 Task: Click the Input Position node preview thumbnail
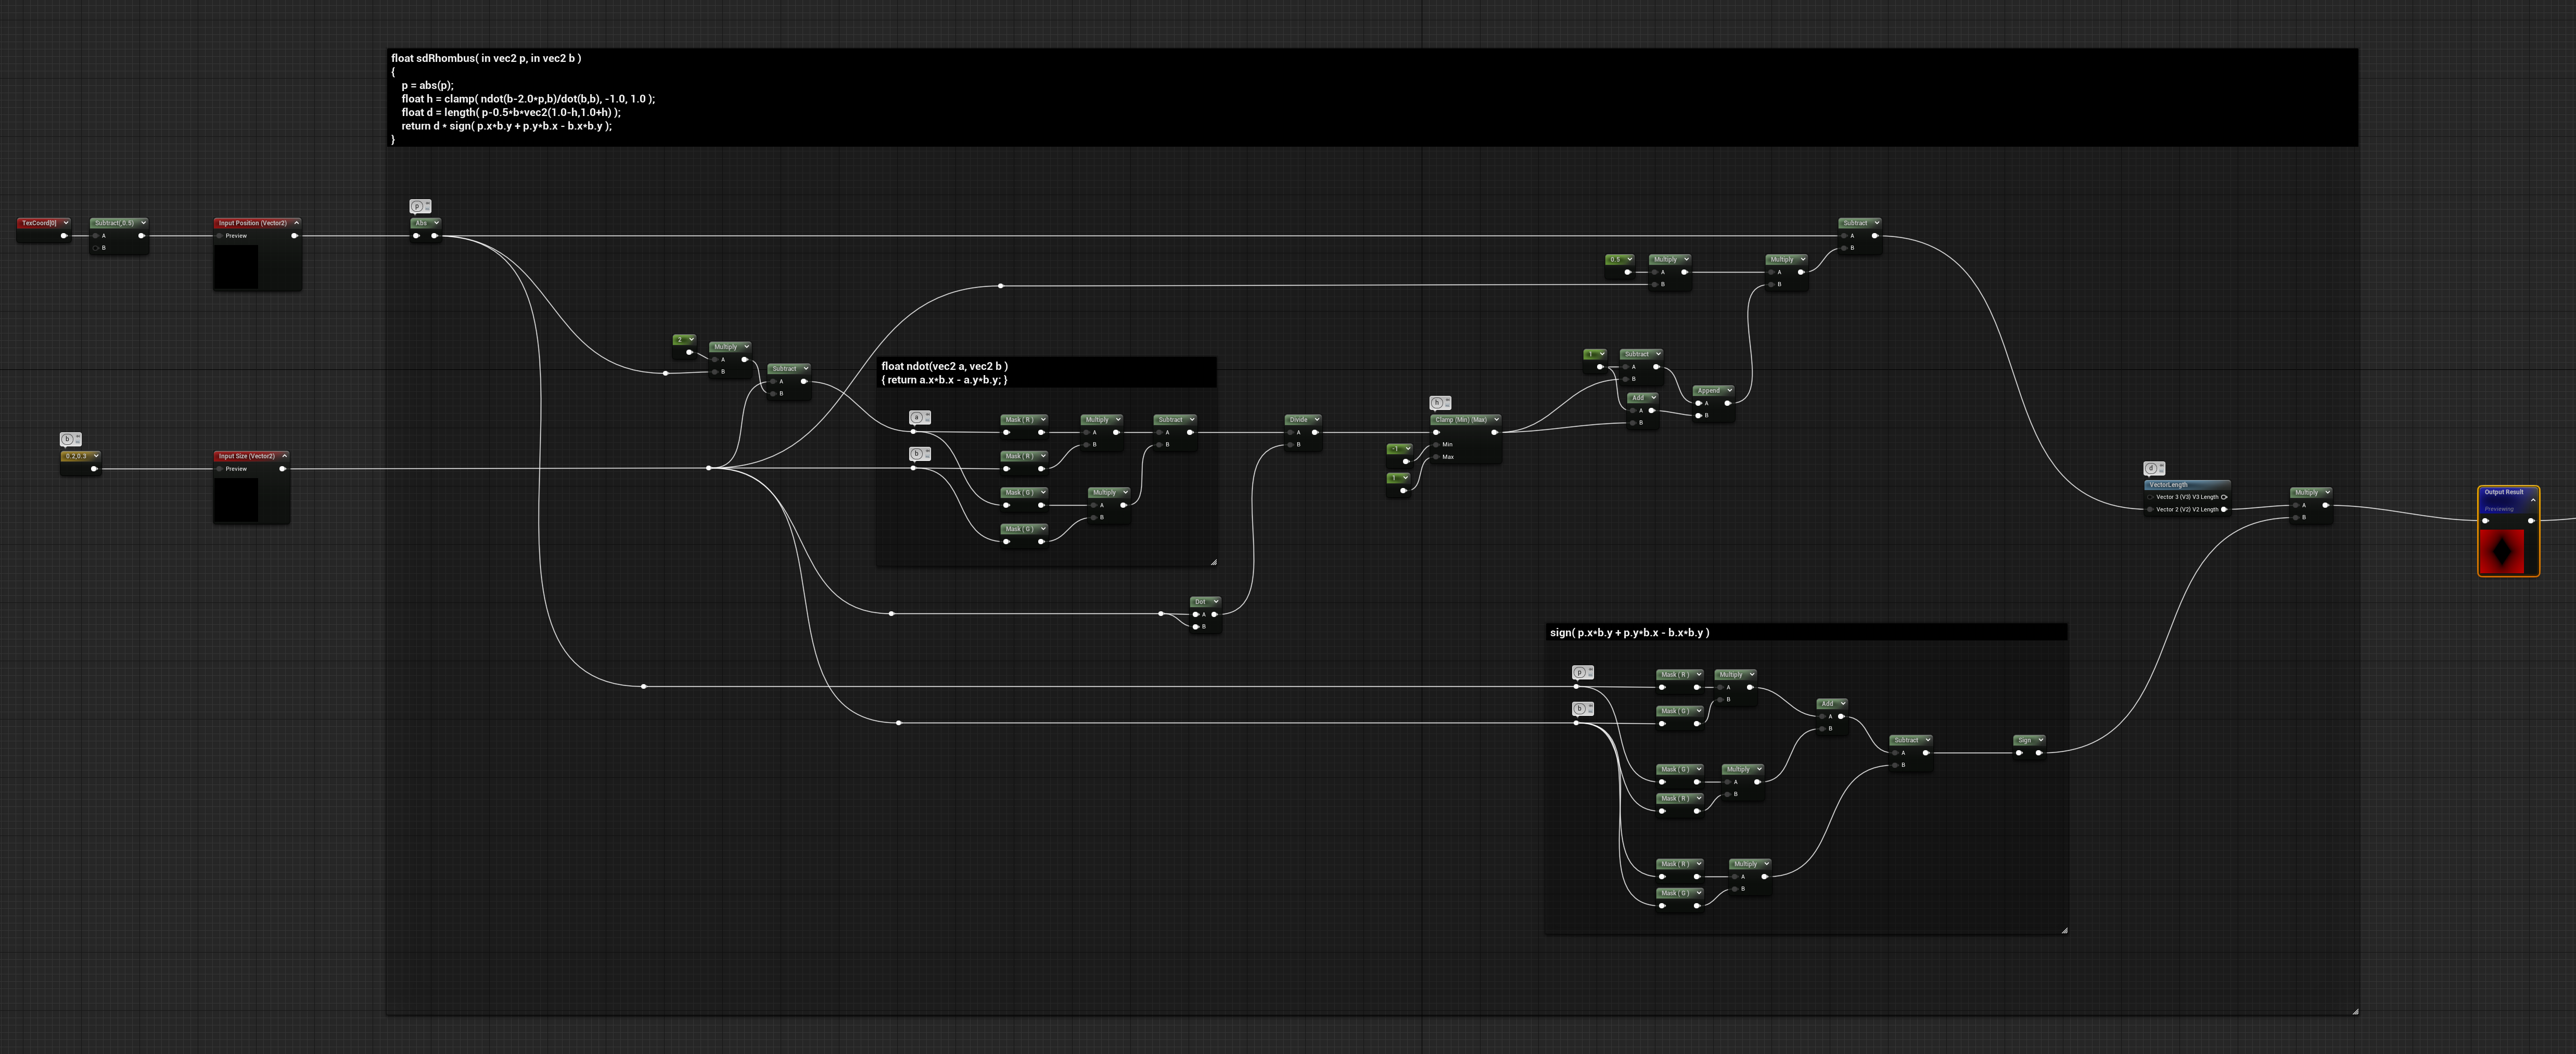pyautogui.click(x=236, y=267)
